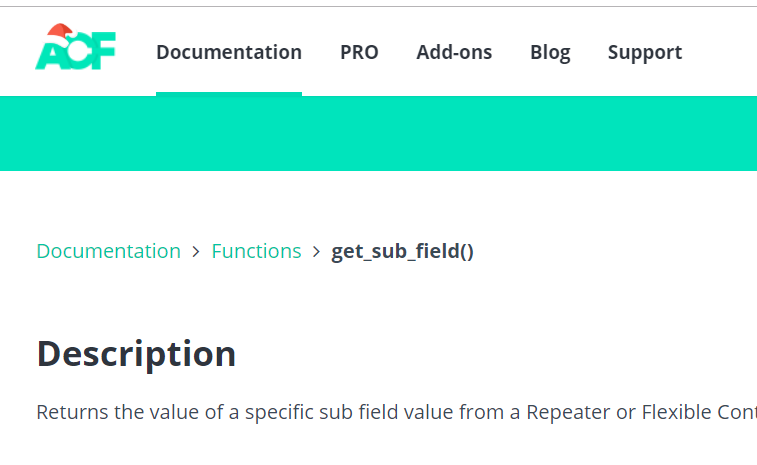Open the Documentation tab in the top navigation
This screenshot has height=465, width=757.
tap(229, 53)
